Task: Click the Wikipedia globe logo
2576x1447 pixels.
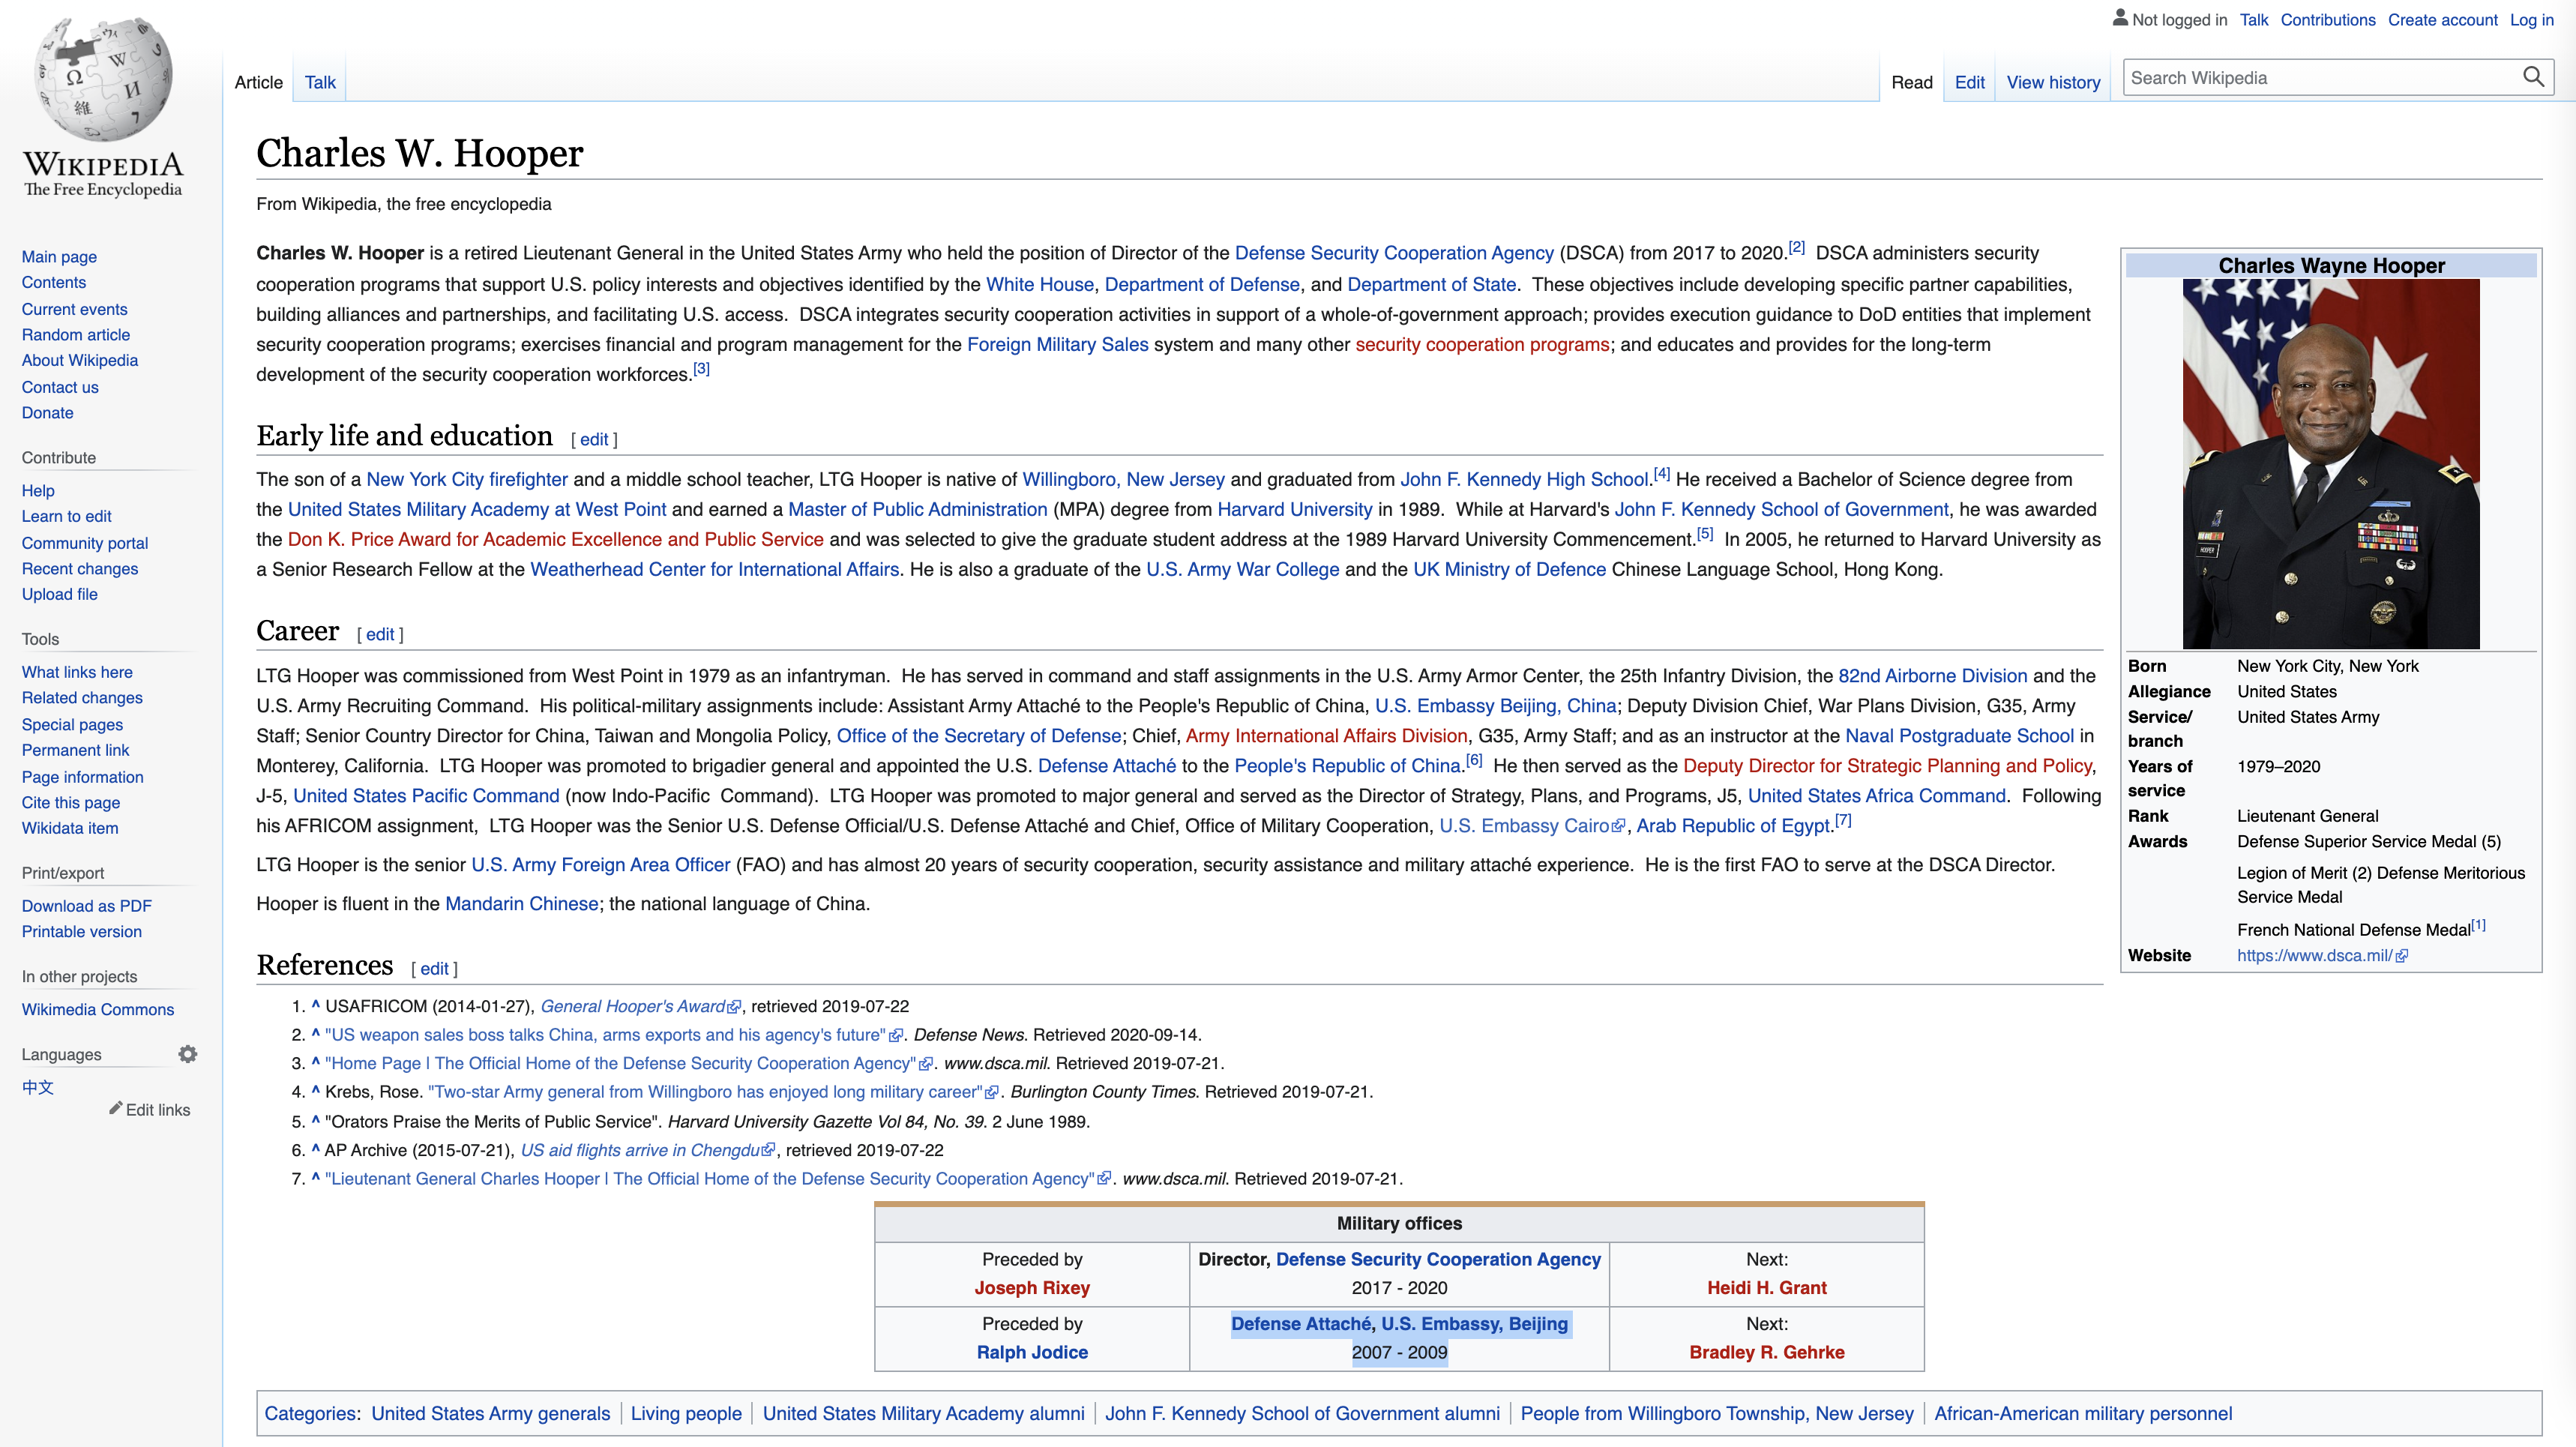Action: (x=103, y=78)
